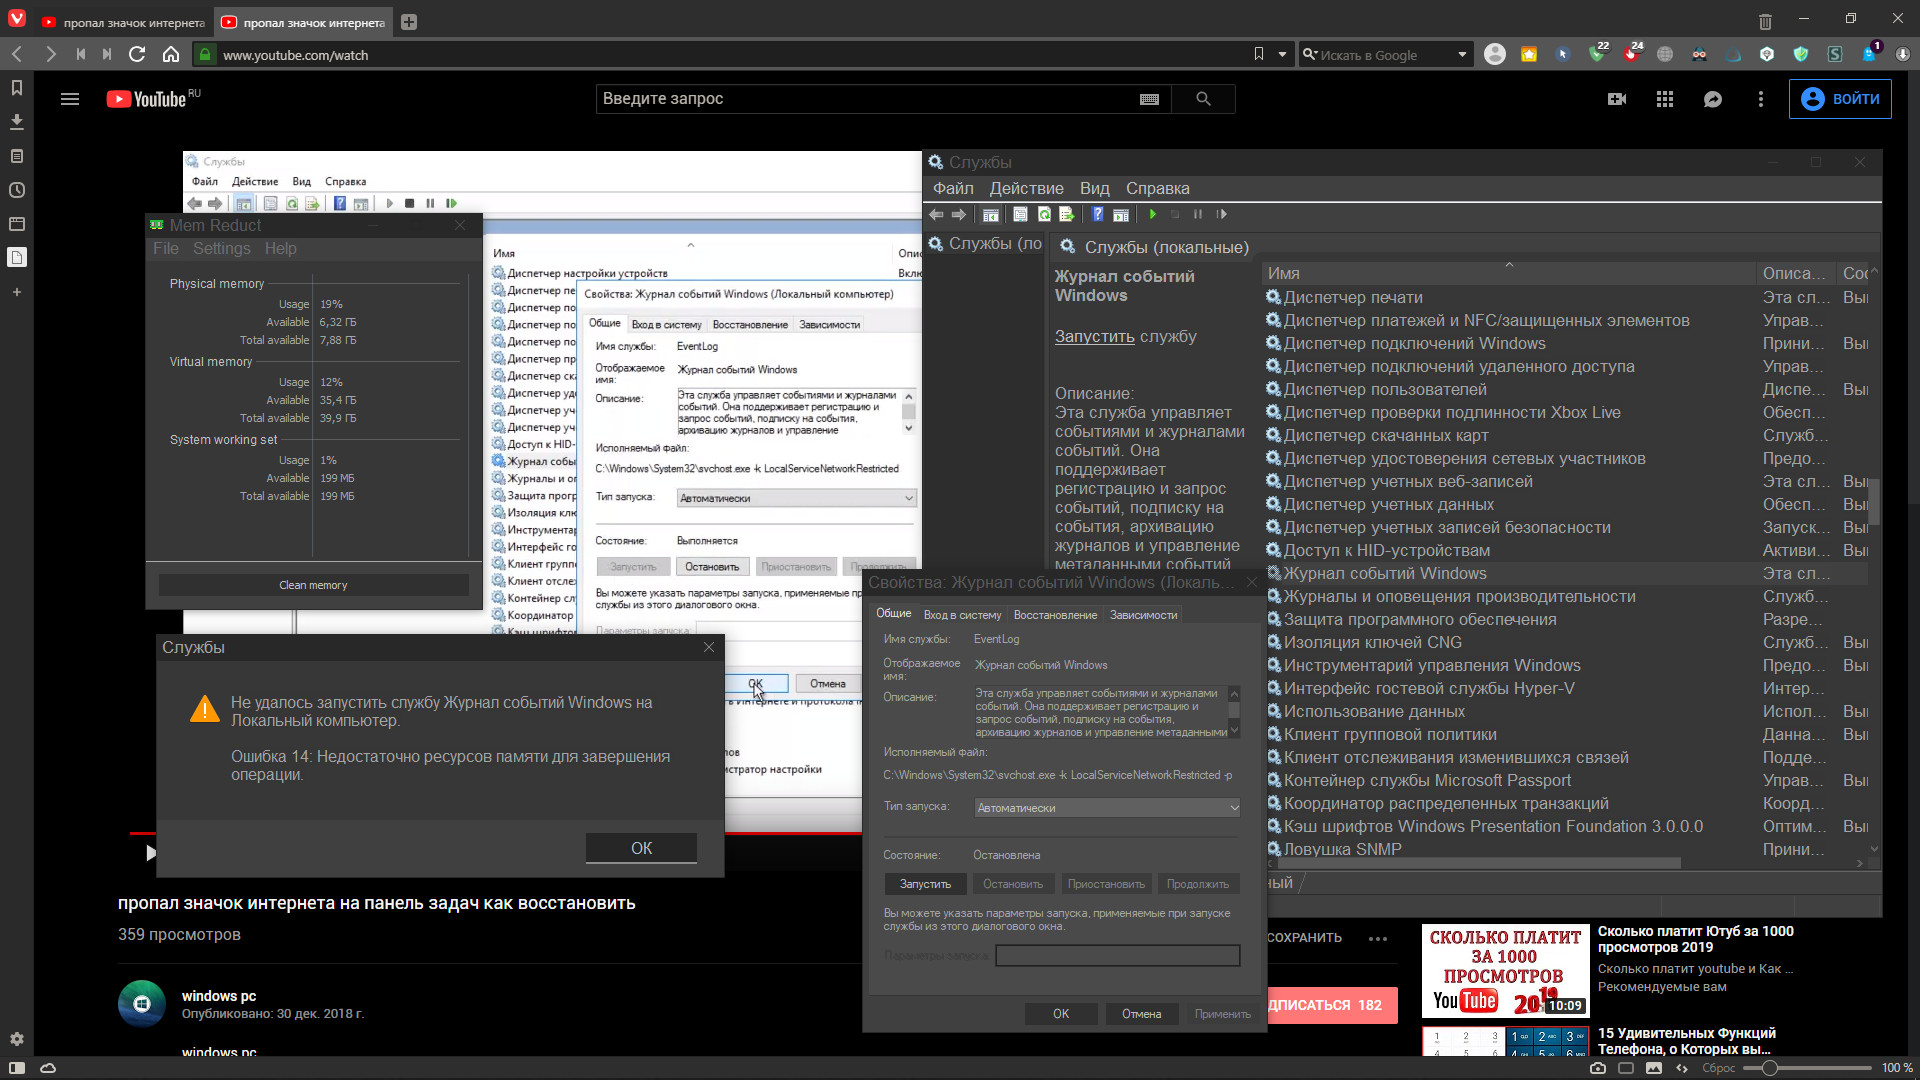Image resolution: width=1920 pixels, height=1080 pixels.
Task: Click the Export List icon in Службы toolbar
Action: [x=1067, y=214]
